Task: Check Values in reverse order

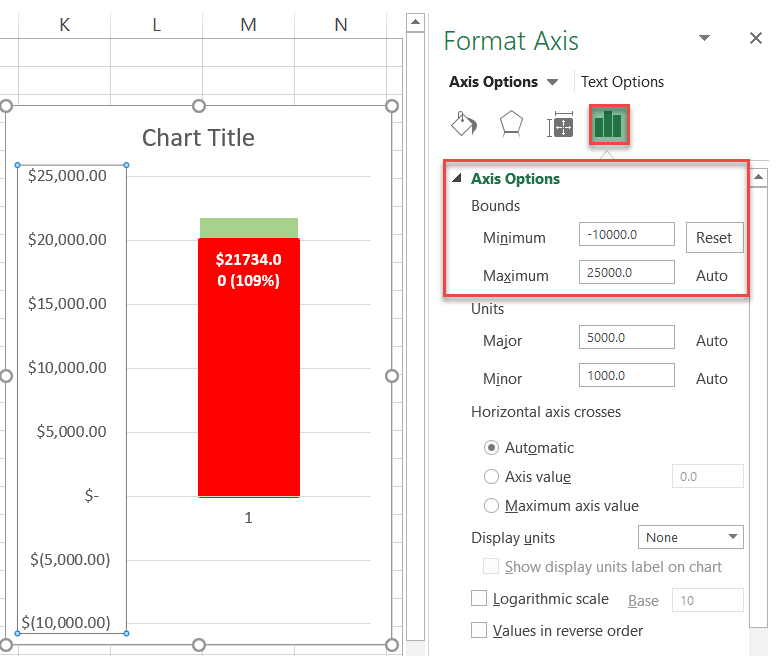Action: click(479, 630)
